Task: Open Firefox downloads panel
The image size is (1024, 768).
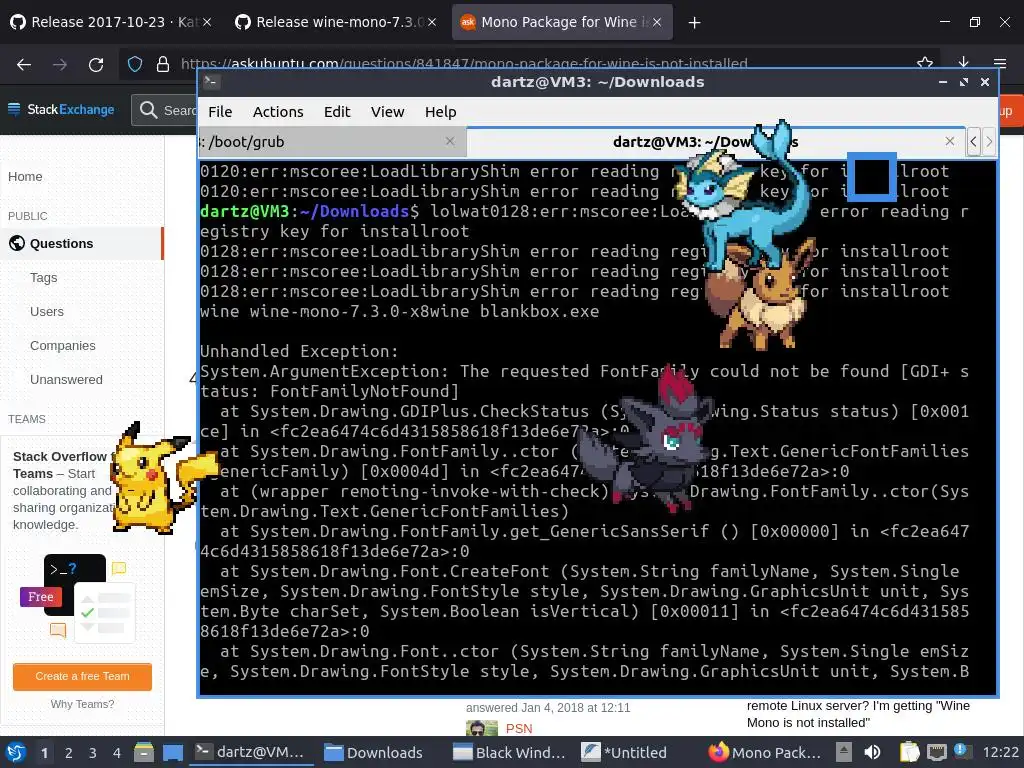Action: [963, 63]
